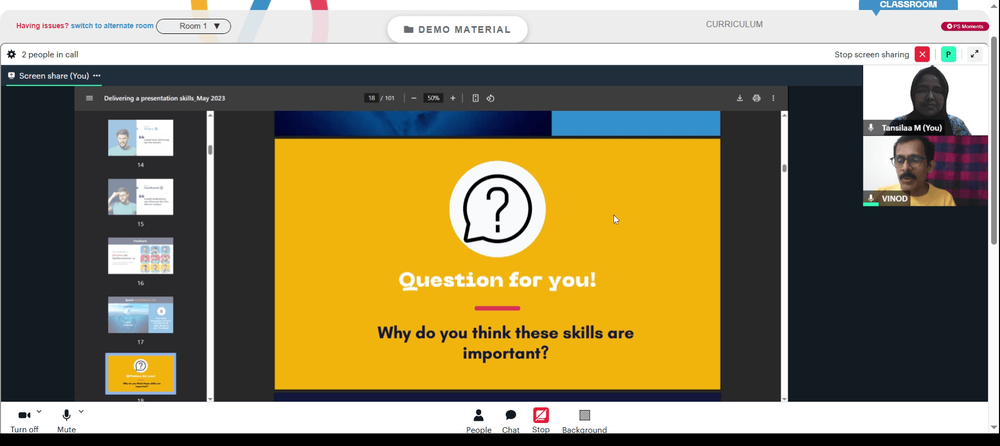This screenshot has width=1000, height=446.
Task: Click the question mark speech bubble graphic
Action: coord(497,209)
